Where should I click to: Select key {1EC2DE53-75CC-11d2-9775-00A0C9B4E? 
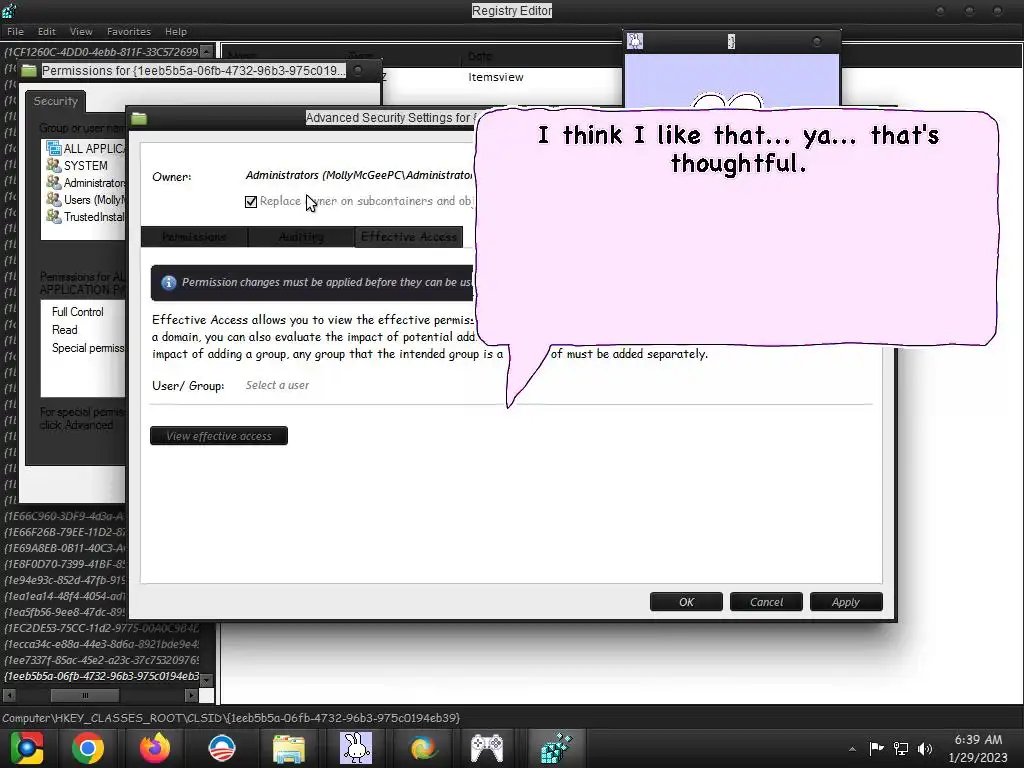[102, 628]
